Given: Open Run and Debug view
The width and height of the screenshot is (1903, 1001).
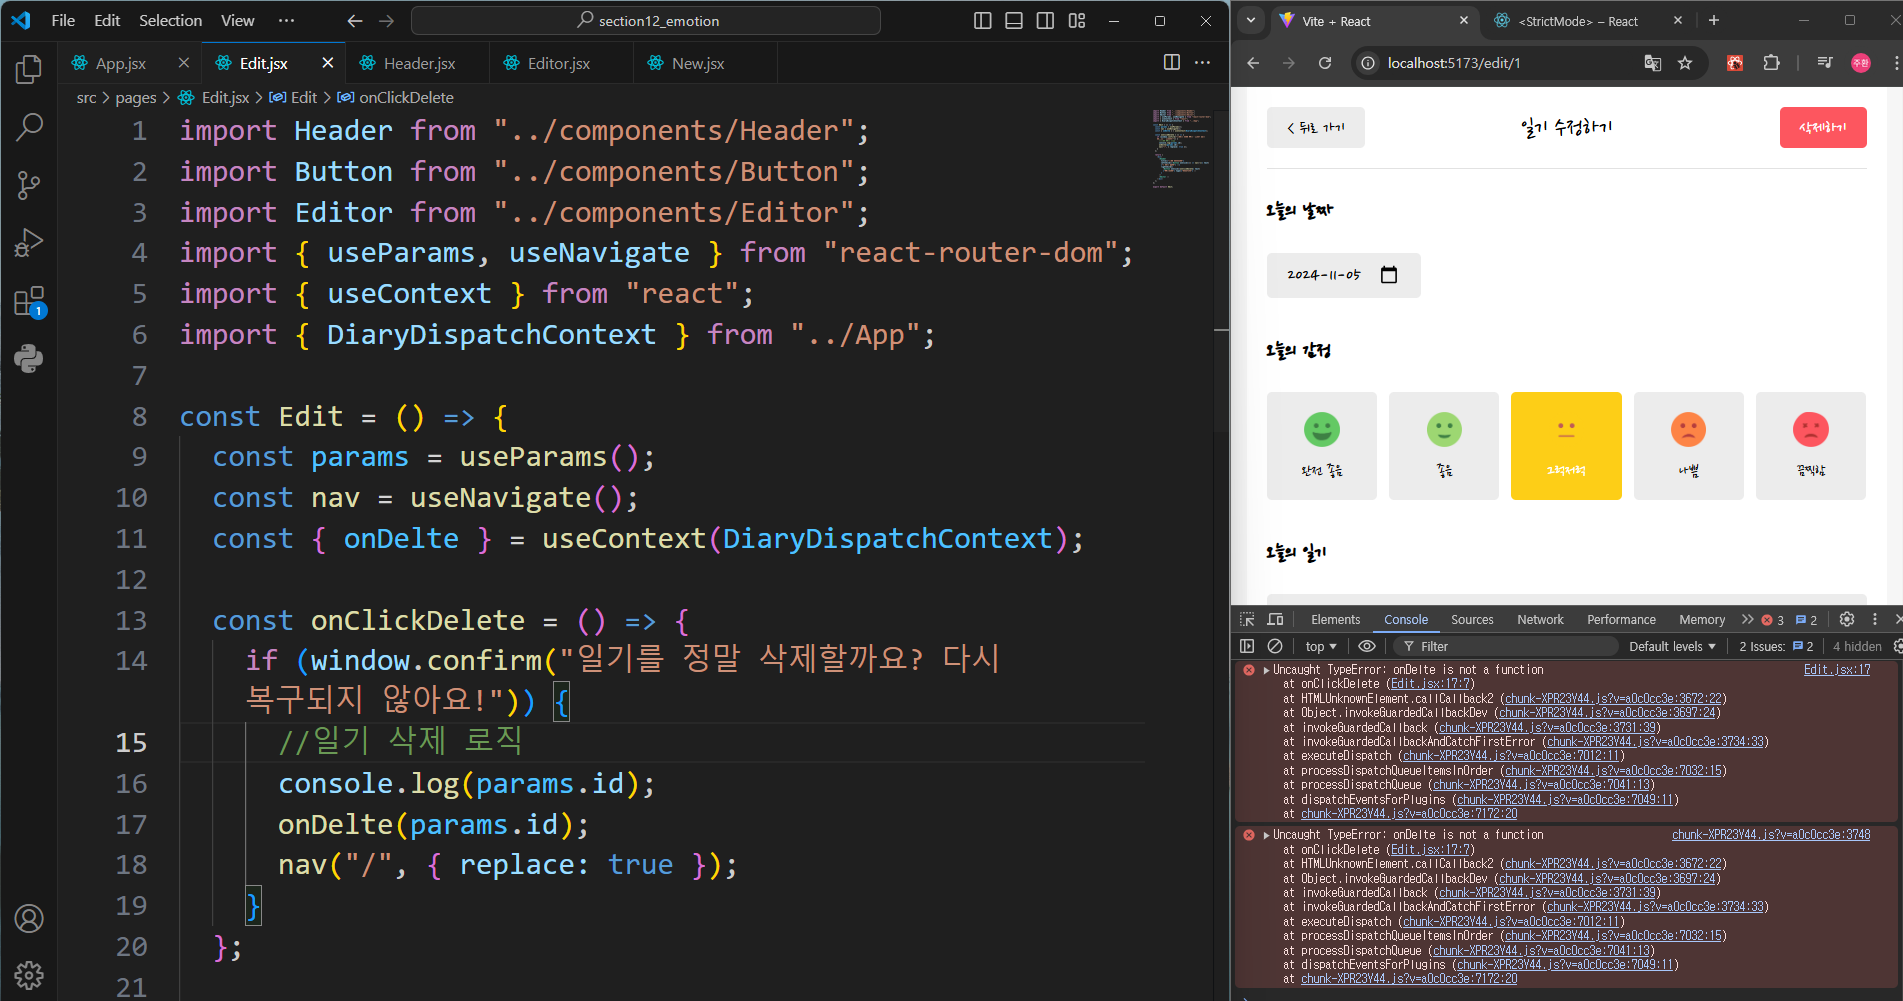Looking at the screenshot, I should [29, 243].
